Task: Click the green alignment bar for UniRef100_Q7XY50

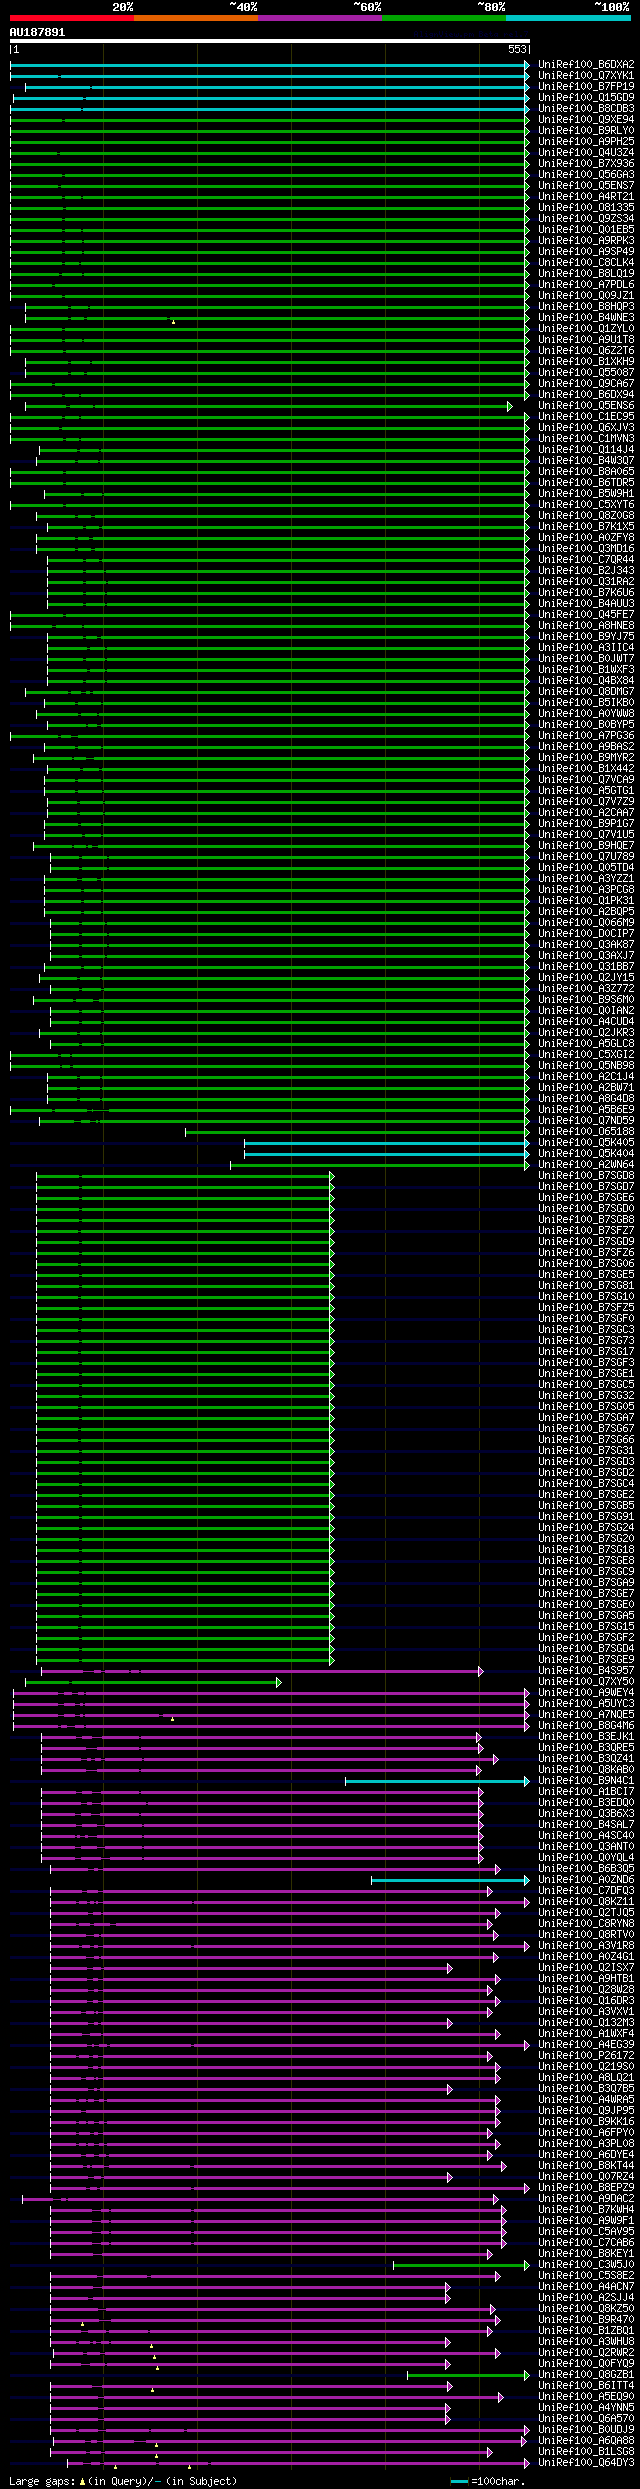Action: (x=153, y=1682)
